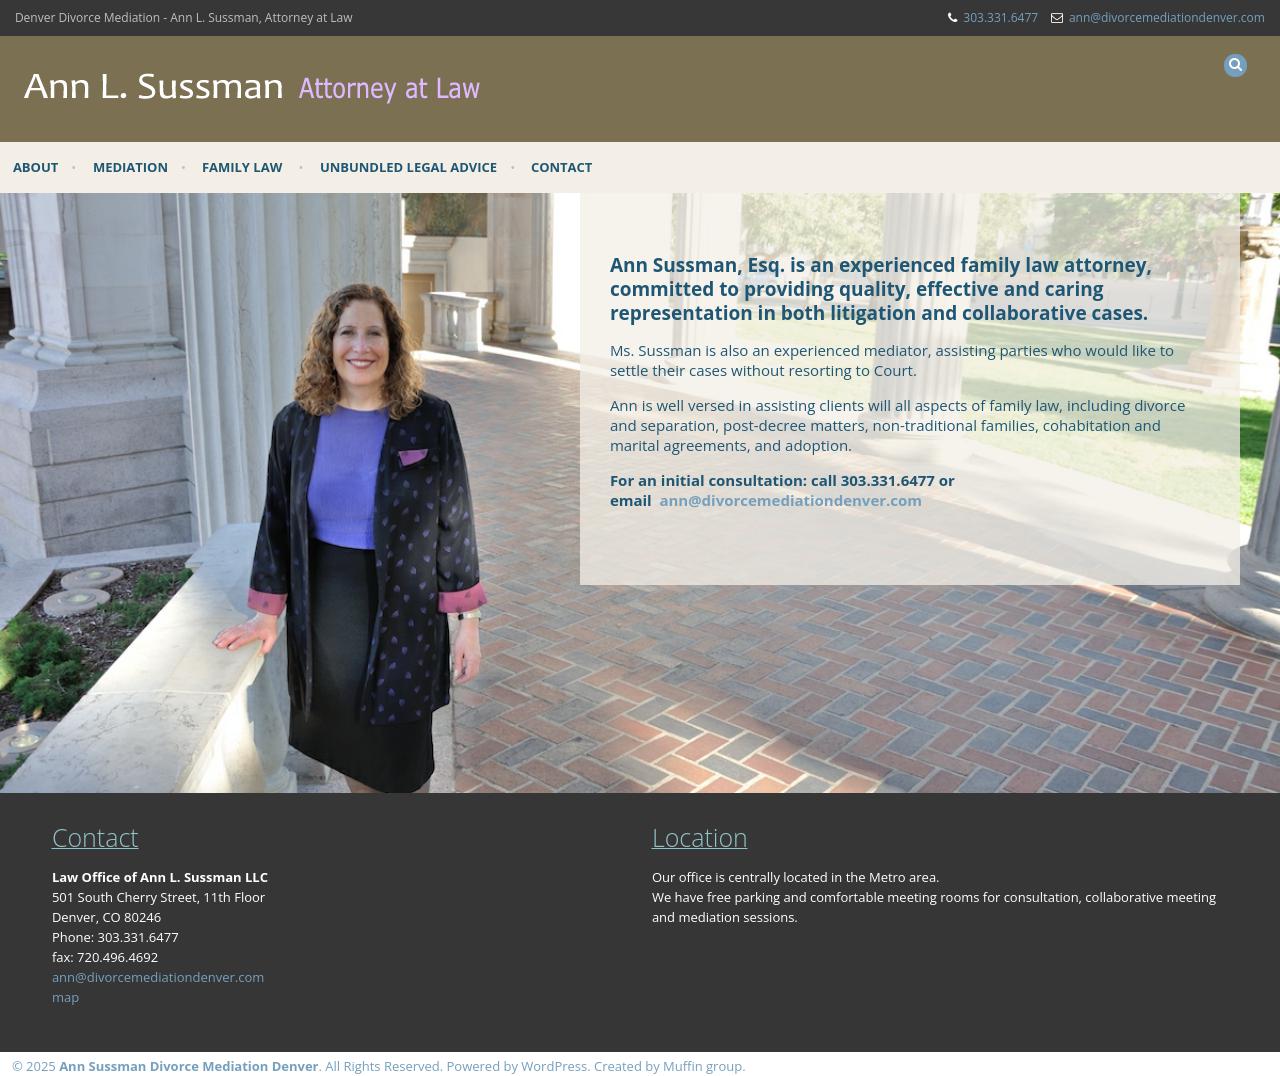This screenshot has height=1076, width=1280.
Task: Open the ABOUT menu item
Action: pos(35,167)
